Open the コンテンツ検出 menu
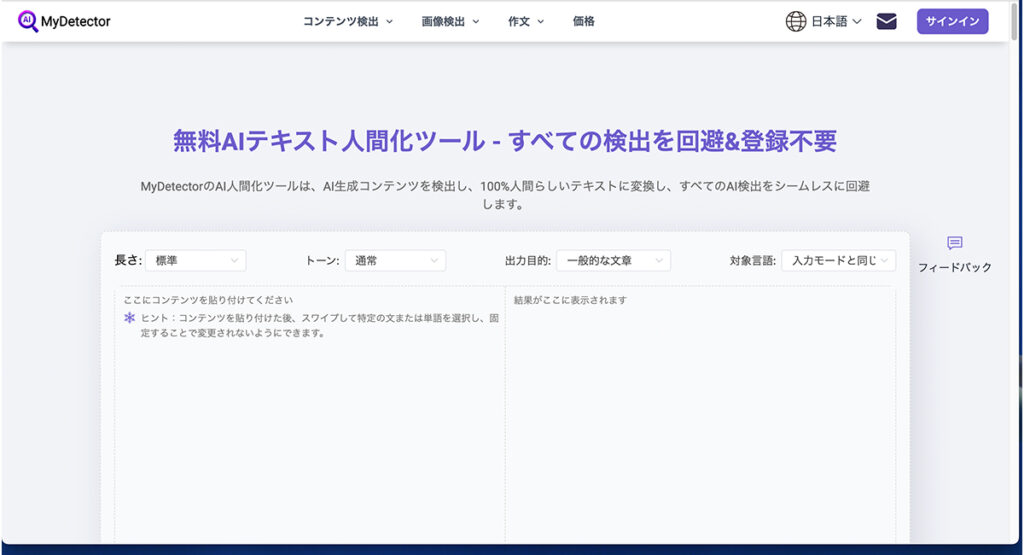Screen dimensions: 1024x555 (347, 21)
